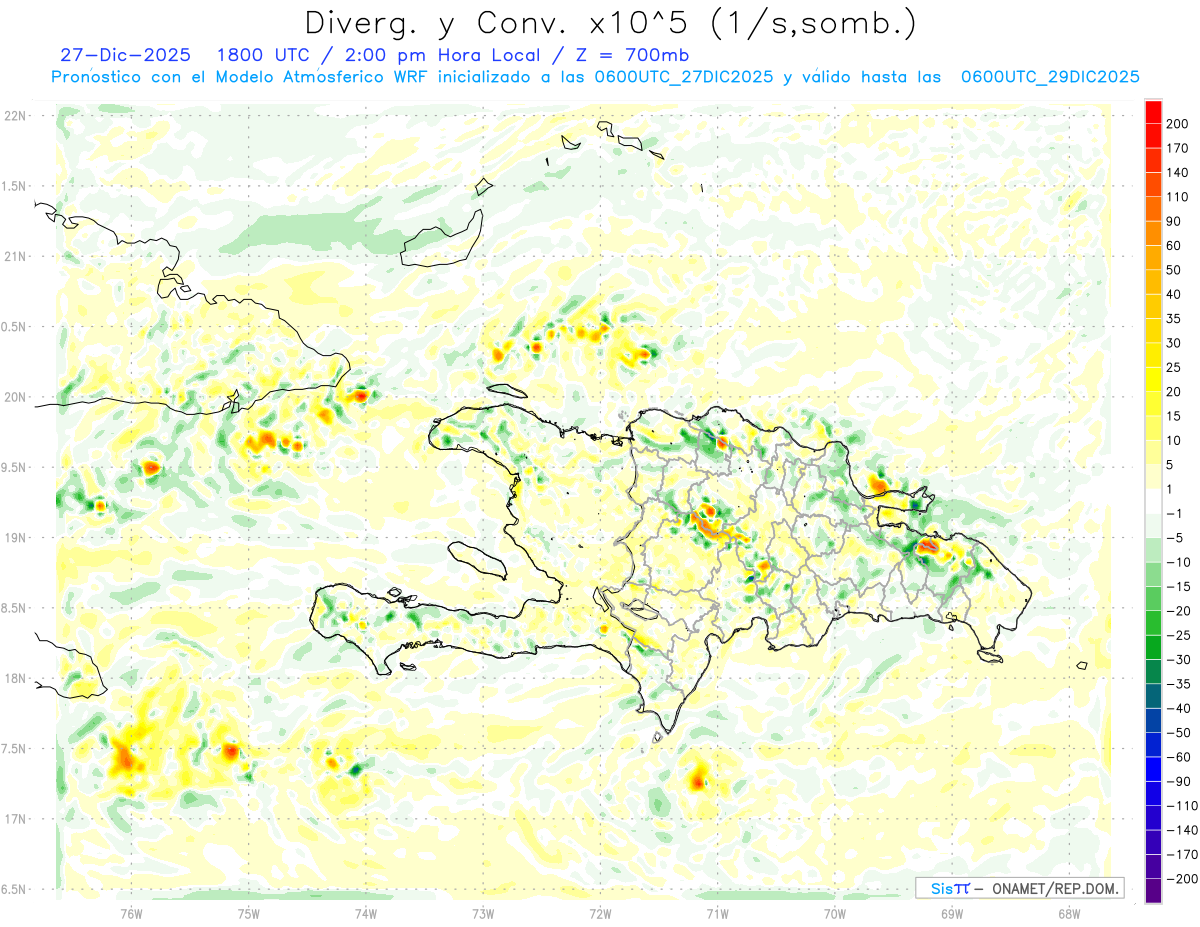Click the "7.5N" latitude label
1200x927 pixels.
point(15,749)
